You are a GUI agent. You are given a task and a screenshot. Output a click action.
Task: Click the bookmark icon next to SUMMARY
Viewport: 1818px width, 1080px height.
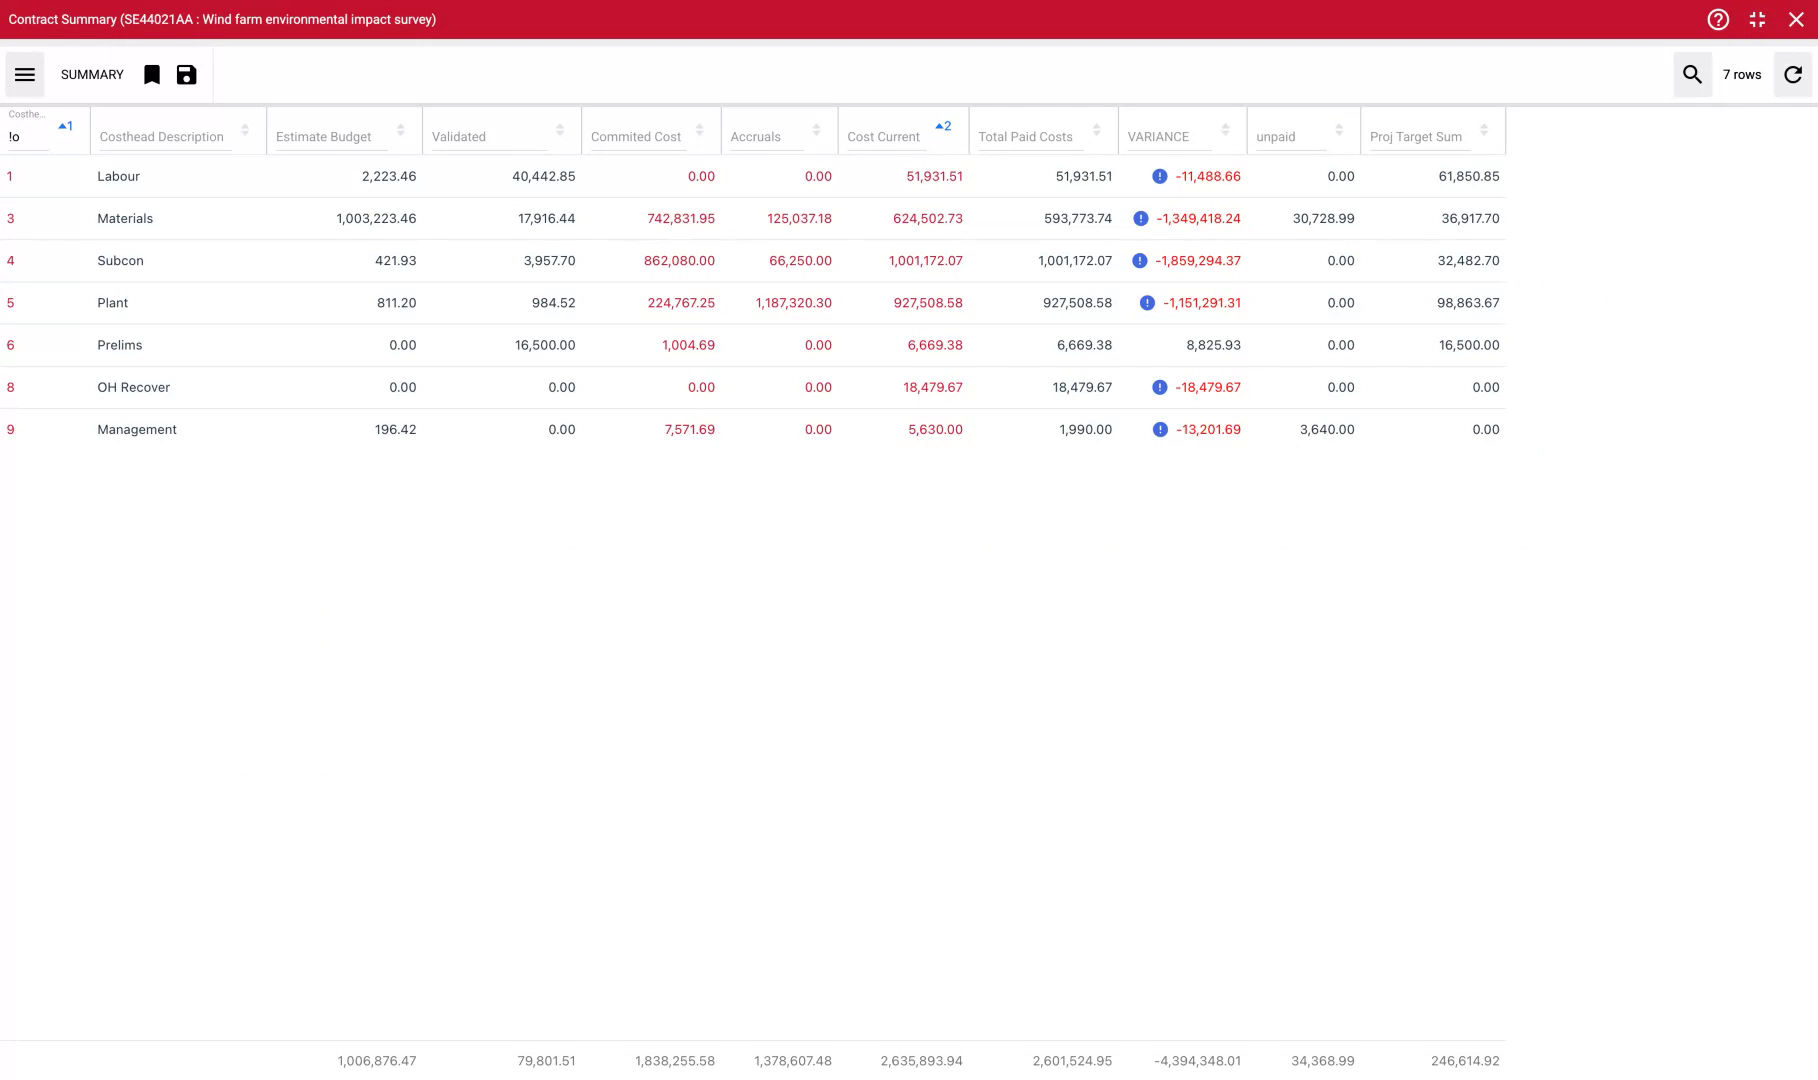coord(151,74)
